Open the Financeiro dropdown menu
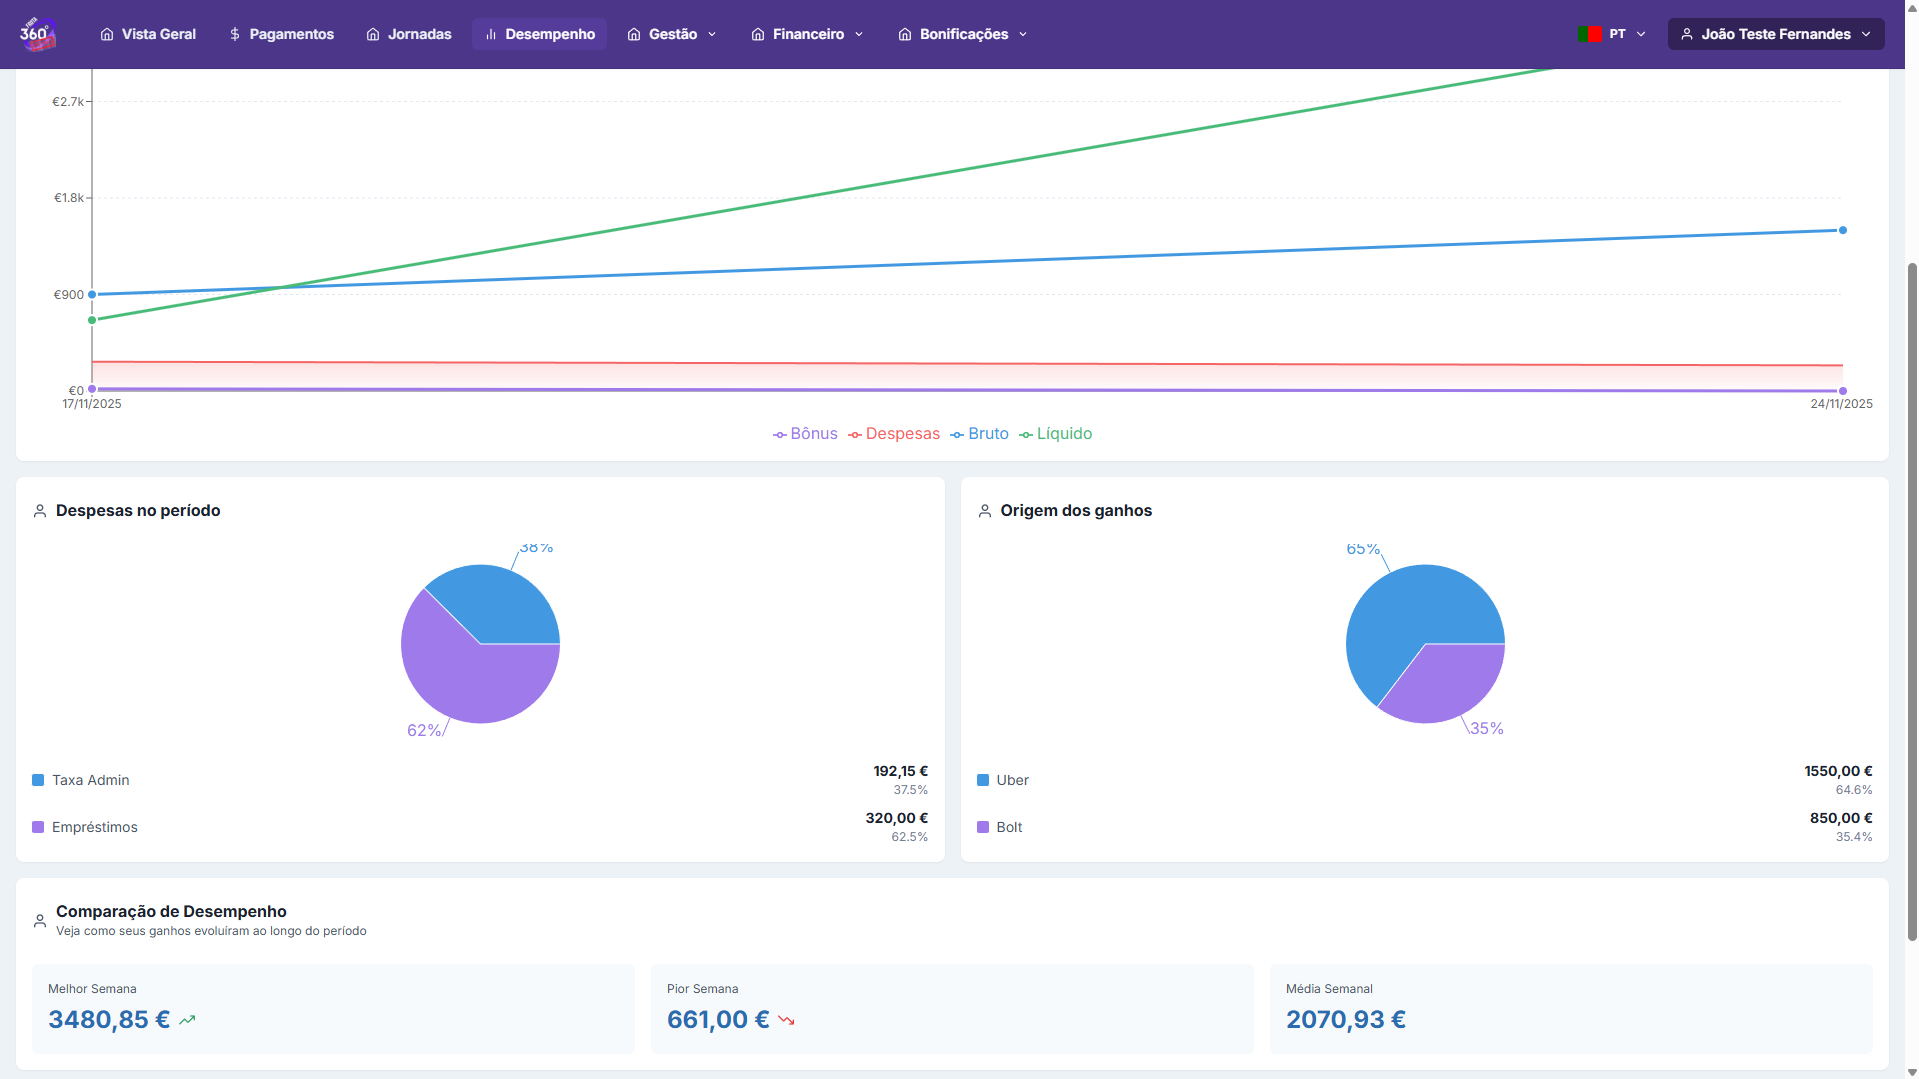 [807, 34]
